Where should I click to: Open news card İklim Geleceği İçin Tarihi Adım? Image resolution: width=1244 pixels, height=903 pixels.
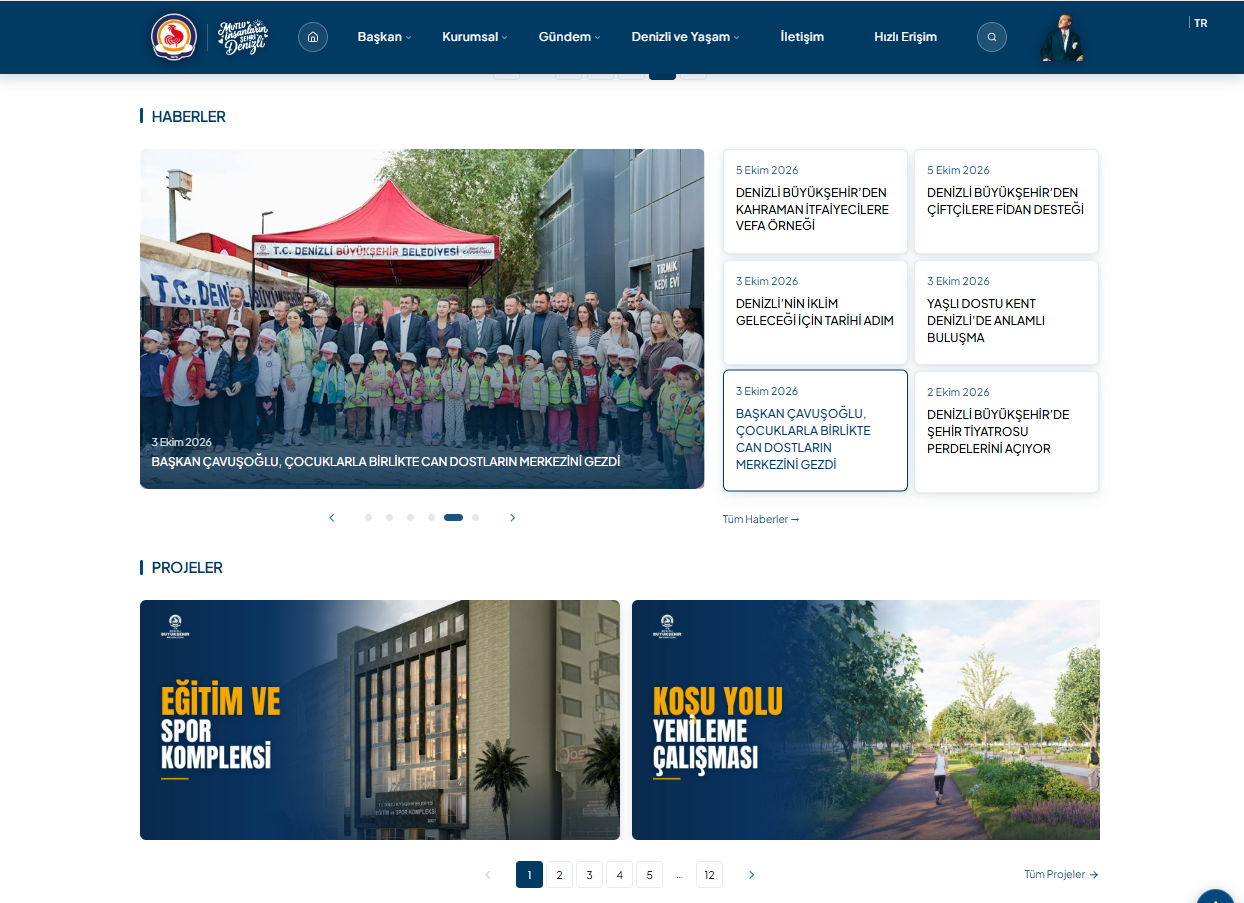(815, 312)
